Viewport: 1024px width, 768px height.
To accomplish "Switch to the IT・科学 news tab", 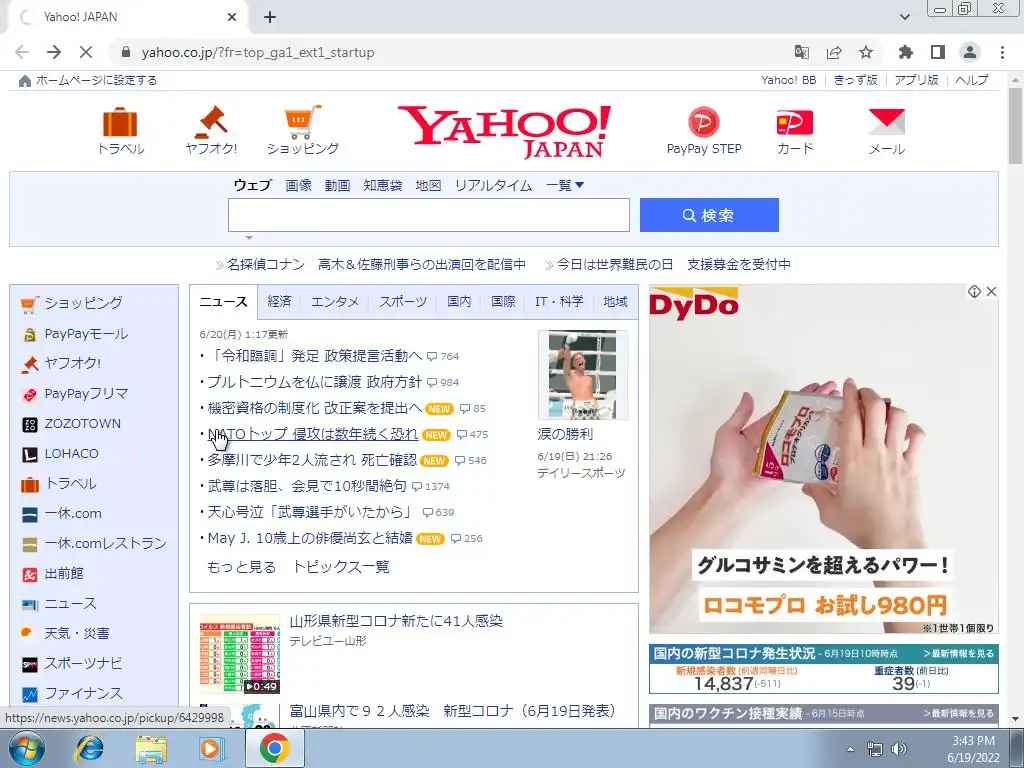I will click(x=559, y=301).
